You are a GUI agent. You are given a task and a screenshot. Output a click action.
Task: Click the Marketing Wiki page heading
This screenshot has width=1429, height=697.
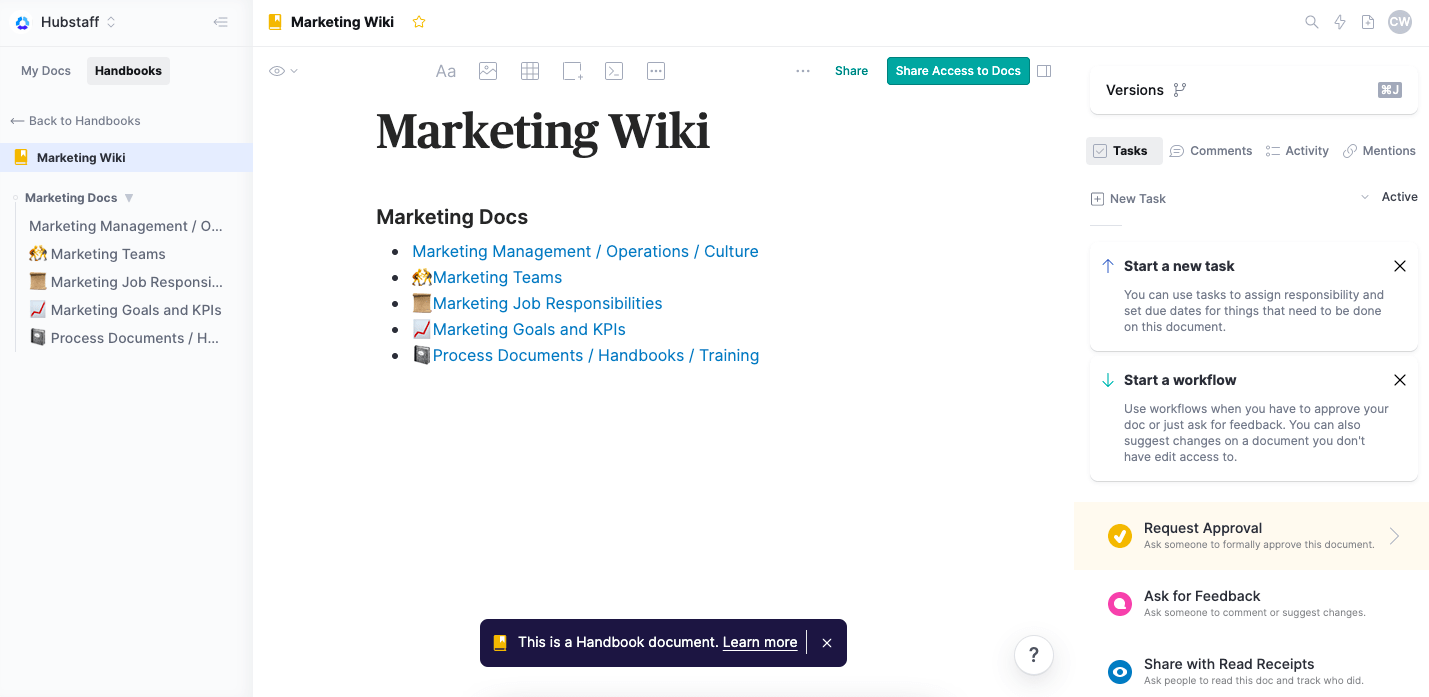click(543, 131)
